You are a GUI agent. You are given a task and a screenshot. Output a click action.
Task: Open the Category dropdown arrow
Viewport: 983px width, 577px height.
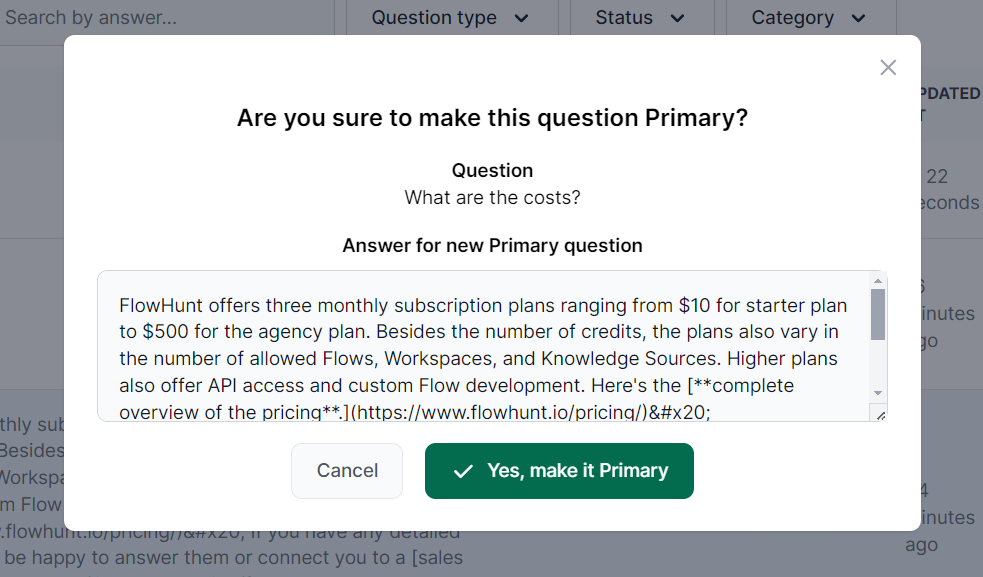[858, 17]
